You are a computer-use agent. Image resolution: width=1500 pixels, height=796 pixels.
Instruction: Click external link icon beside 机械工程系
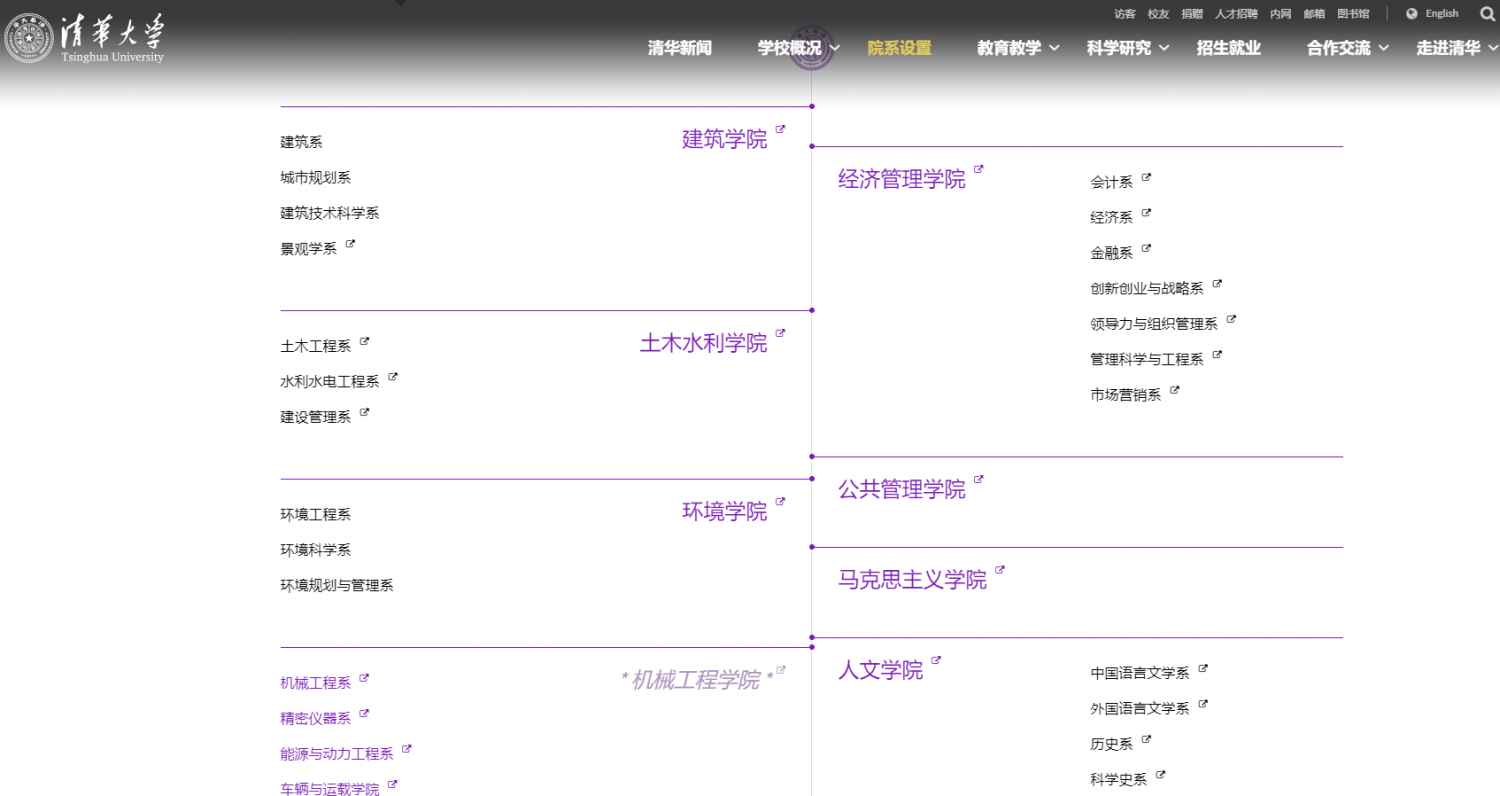364,678
